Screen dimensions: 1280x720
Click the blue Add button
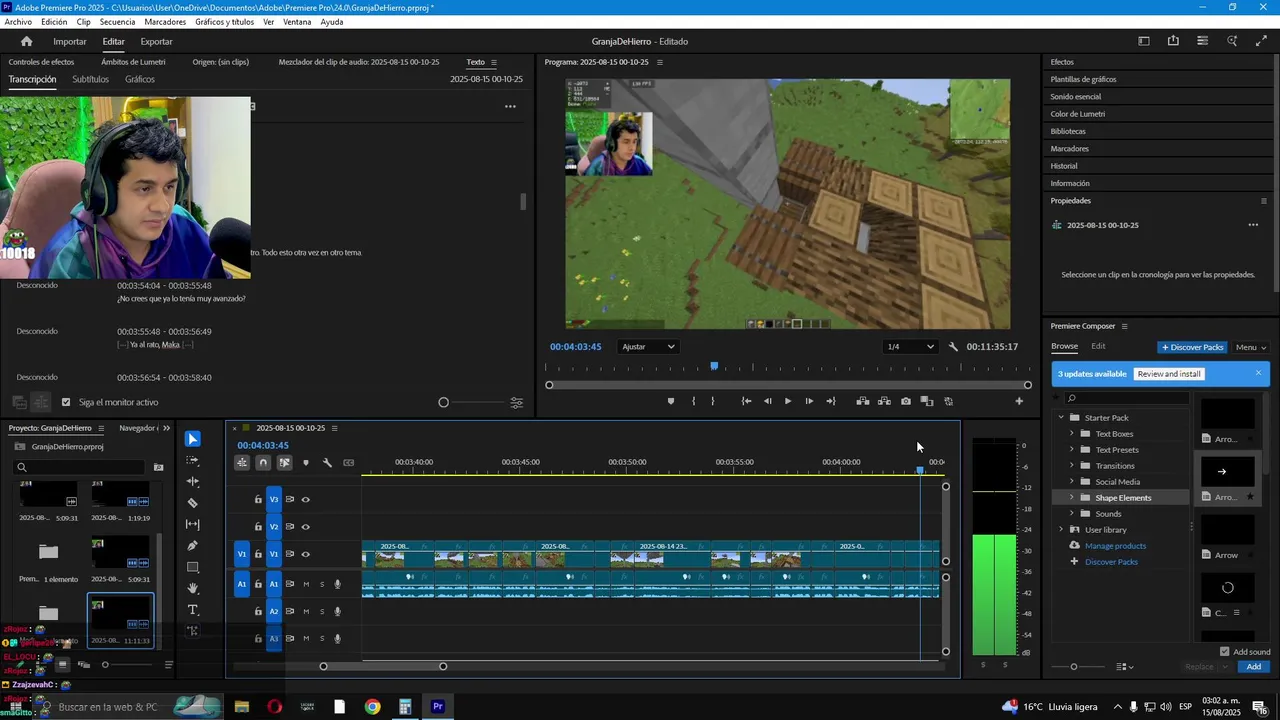[x=1253, y=667]
